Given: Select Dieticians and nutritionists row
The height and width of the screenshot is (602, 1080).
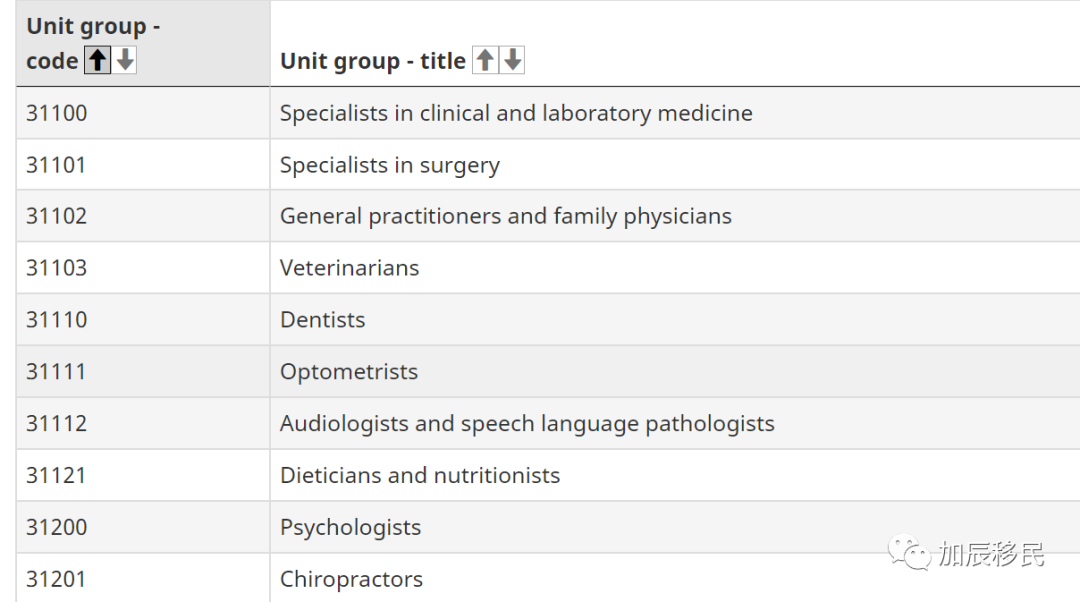Looking at the screenshot, I should [x=548, y=475].
